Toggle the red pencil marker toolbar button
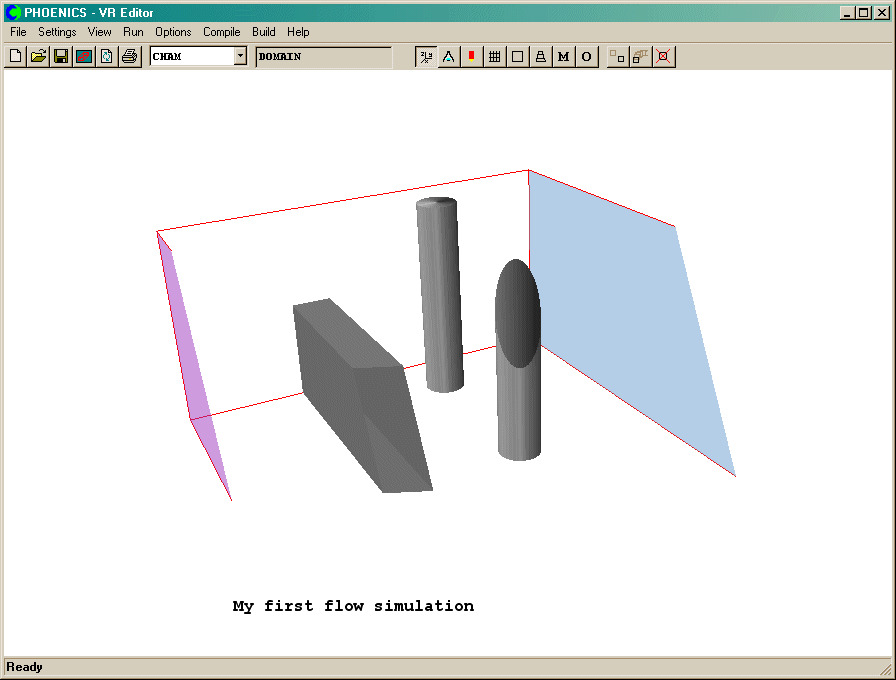This screenshot has height=680, width=896. tap(471, 57)
